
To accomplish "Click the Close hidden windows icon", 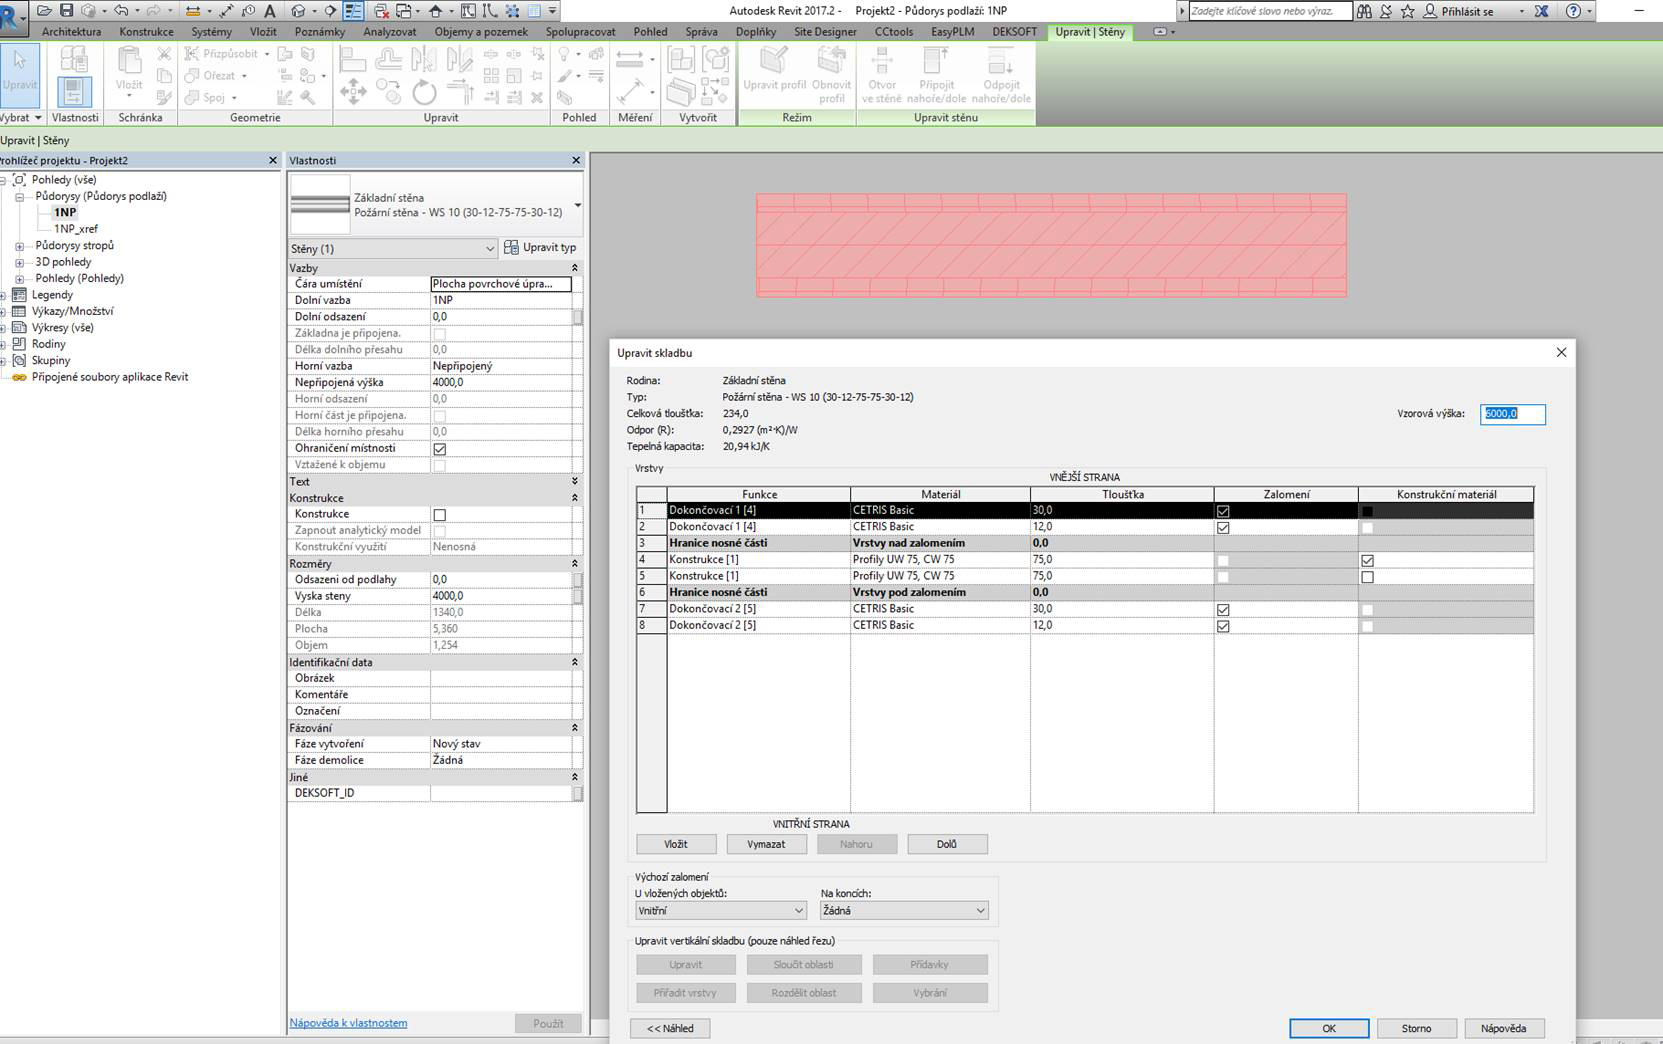I will click(x=381, y=11).
